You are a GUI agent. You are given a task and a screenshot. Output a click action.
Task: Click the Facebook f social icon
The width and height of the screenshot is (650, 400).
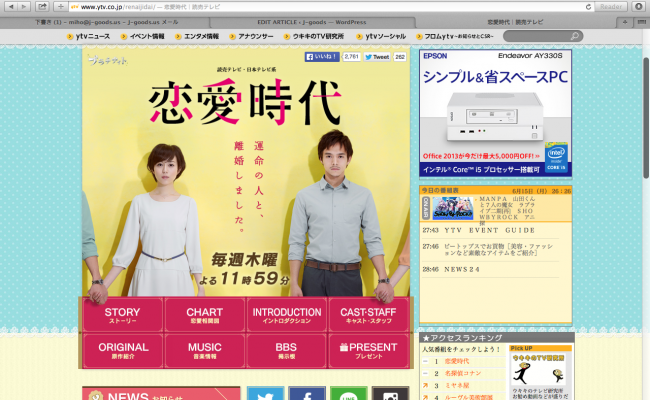tap(307, 394)
